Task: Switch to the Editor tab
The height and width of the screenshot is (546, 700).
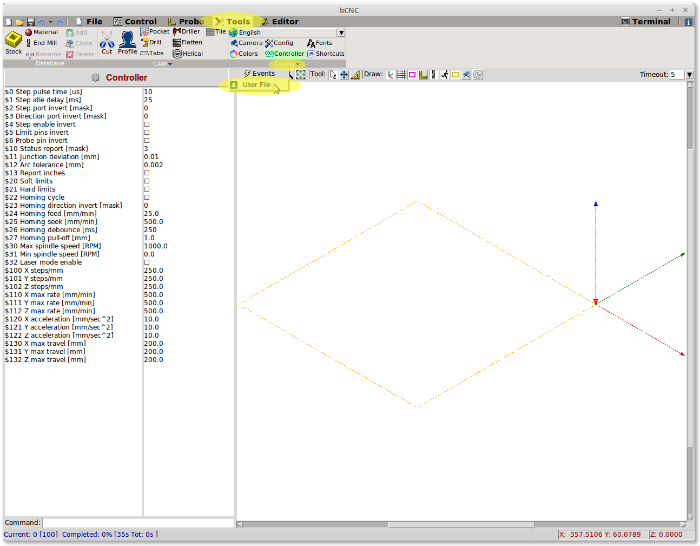Action: (x=279, y=21)
